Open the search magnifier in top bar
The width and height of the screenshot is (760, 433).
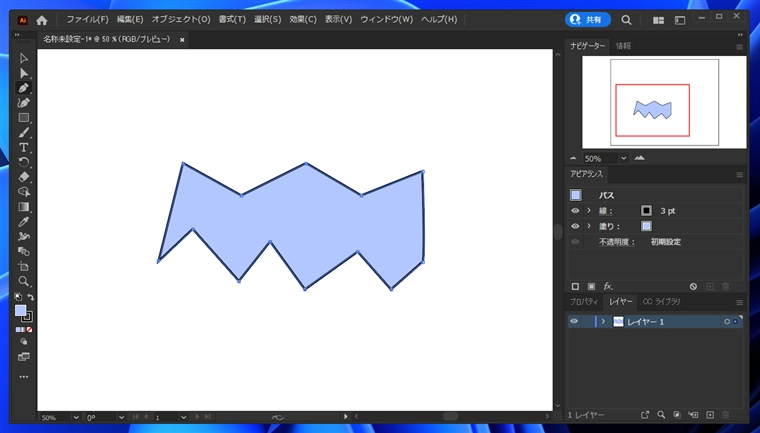click(x=626, y=20)
